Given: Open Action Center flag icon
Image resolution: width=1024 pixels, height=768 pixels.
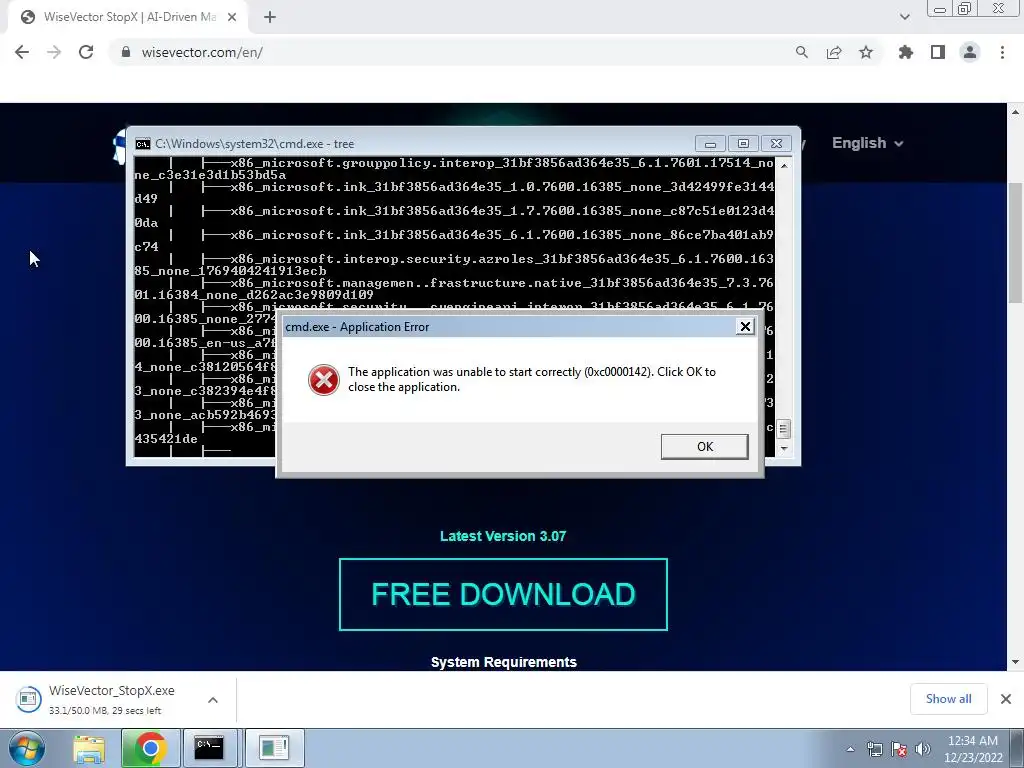Looking at the screenshot, I should point(899,749).
